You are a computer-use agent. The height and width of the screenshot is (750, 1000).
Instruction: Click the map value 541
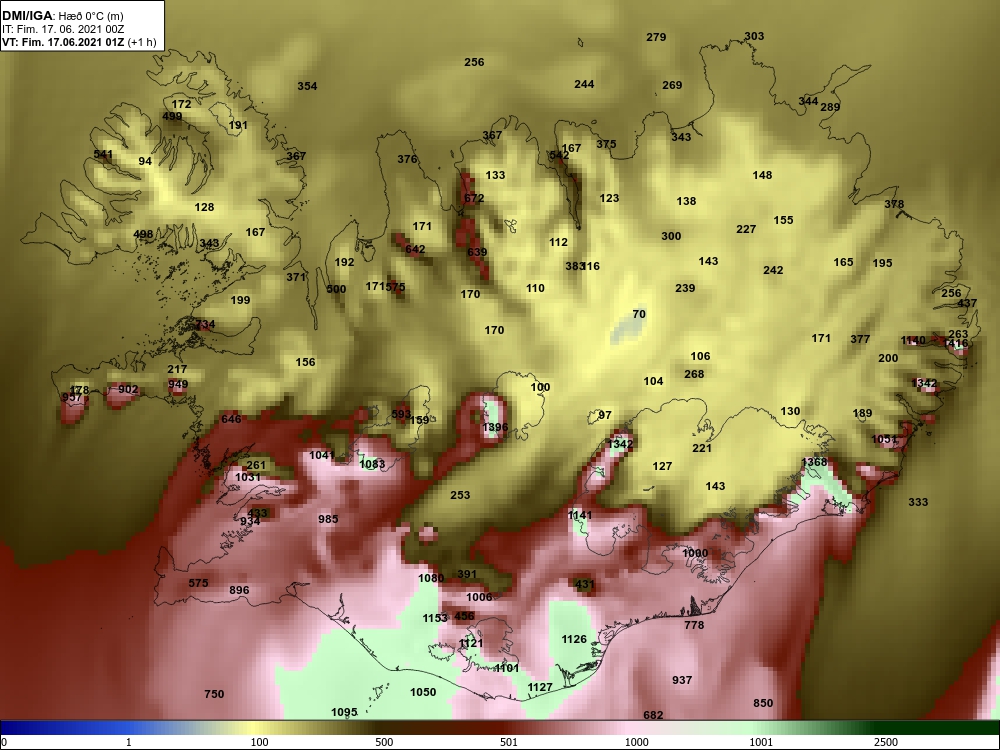click(103, 154)
